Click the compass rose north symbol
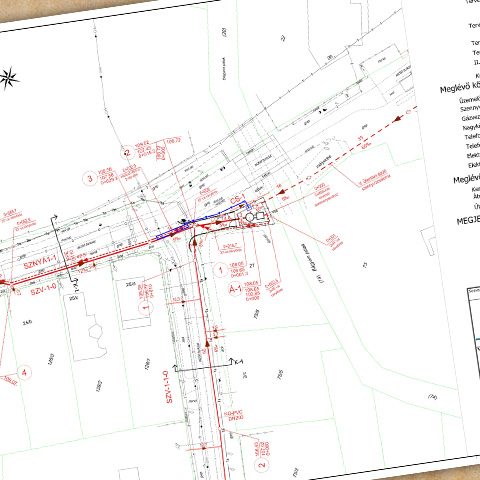Image resolution: width=480 pixels, height=480 pixels. (x=9, y=78)
